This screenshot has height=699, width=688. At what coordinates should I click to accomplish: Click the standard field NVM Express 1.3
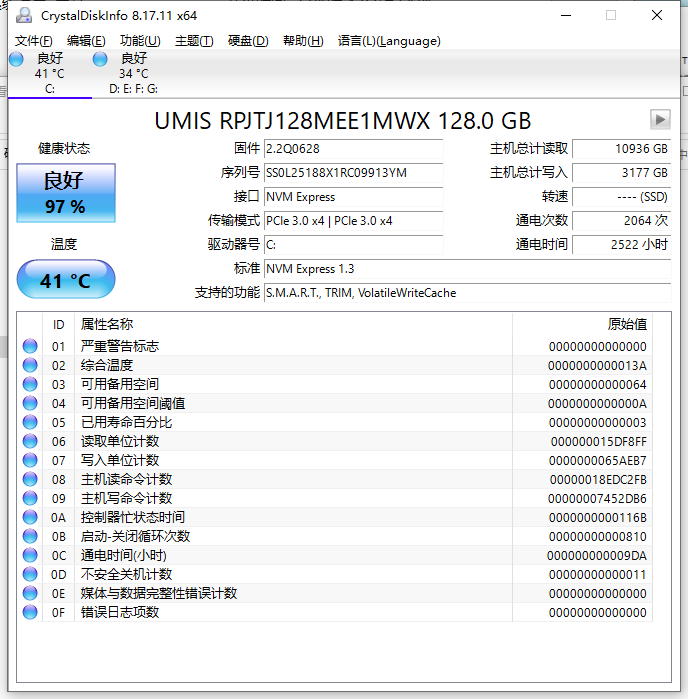(x=467, y=269)
